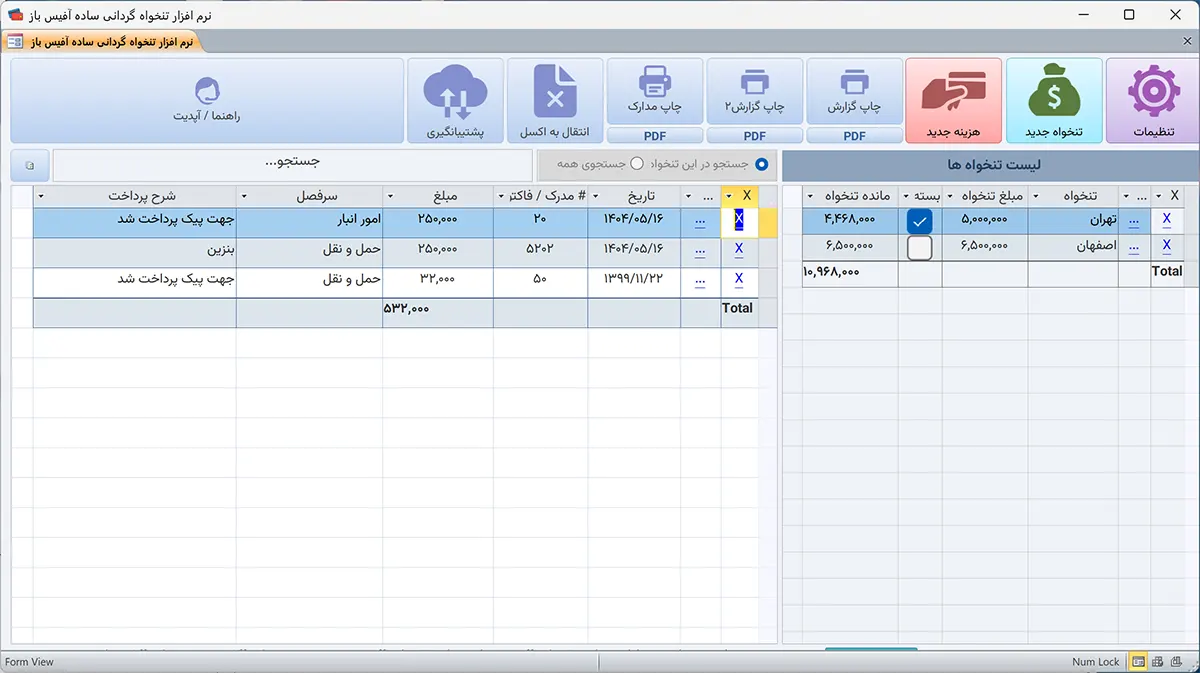Switch to Form View icon in status bar

pos(1138,662)
